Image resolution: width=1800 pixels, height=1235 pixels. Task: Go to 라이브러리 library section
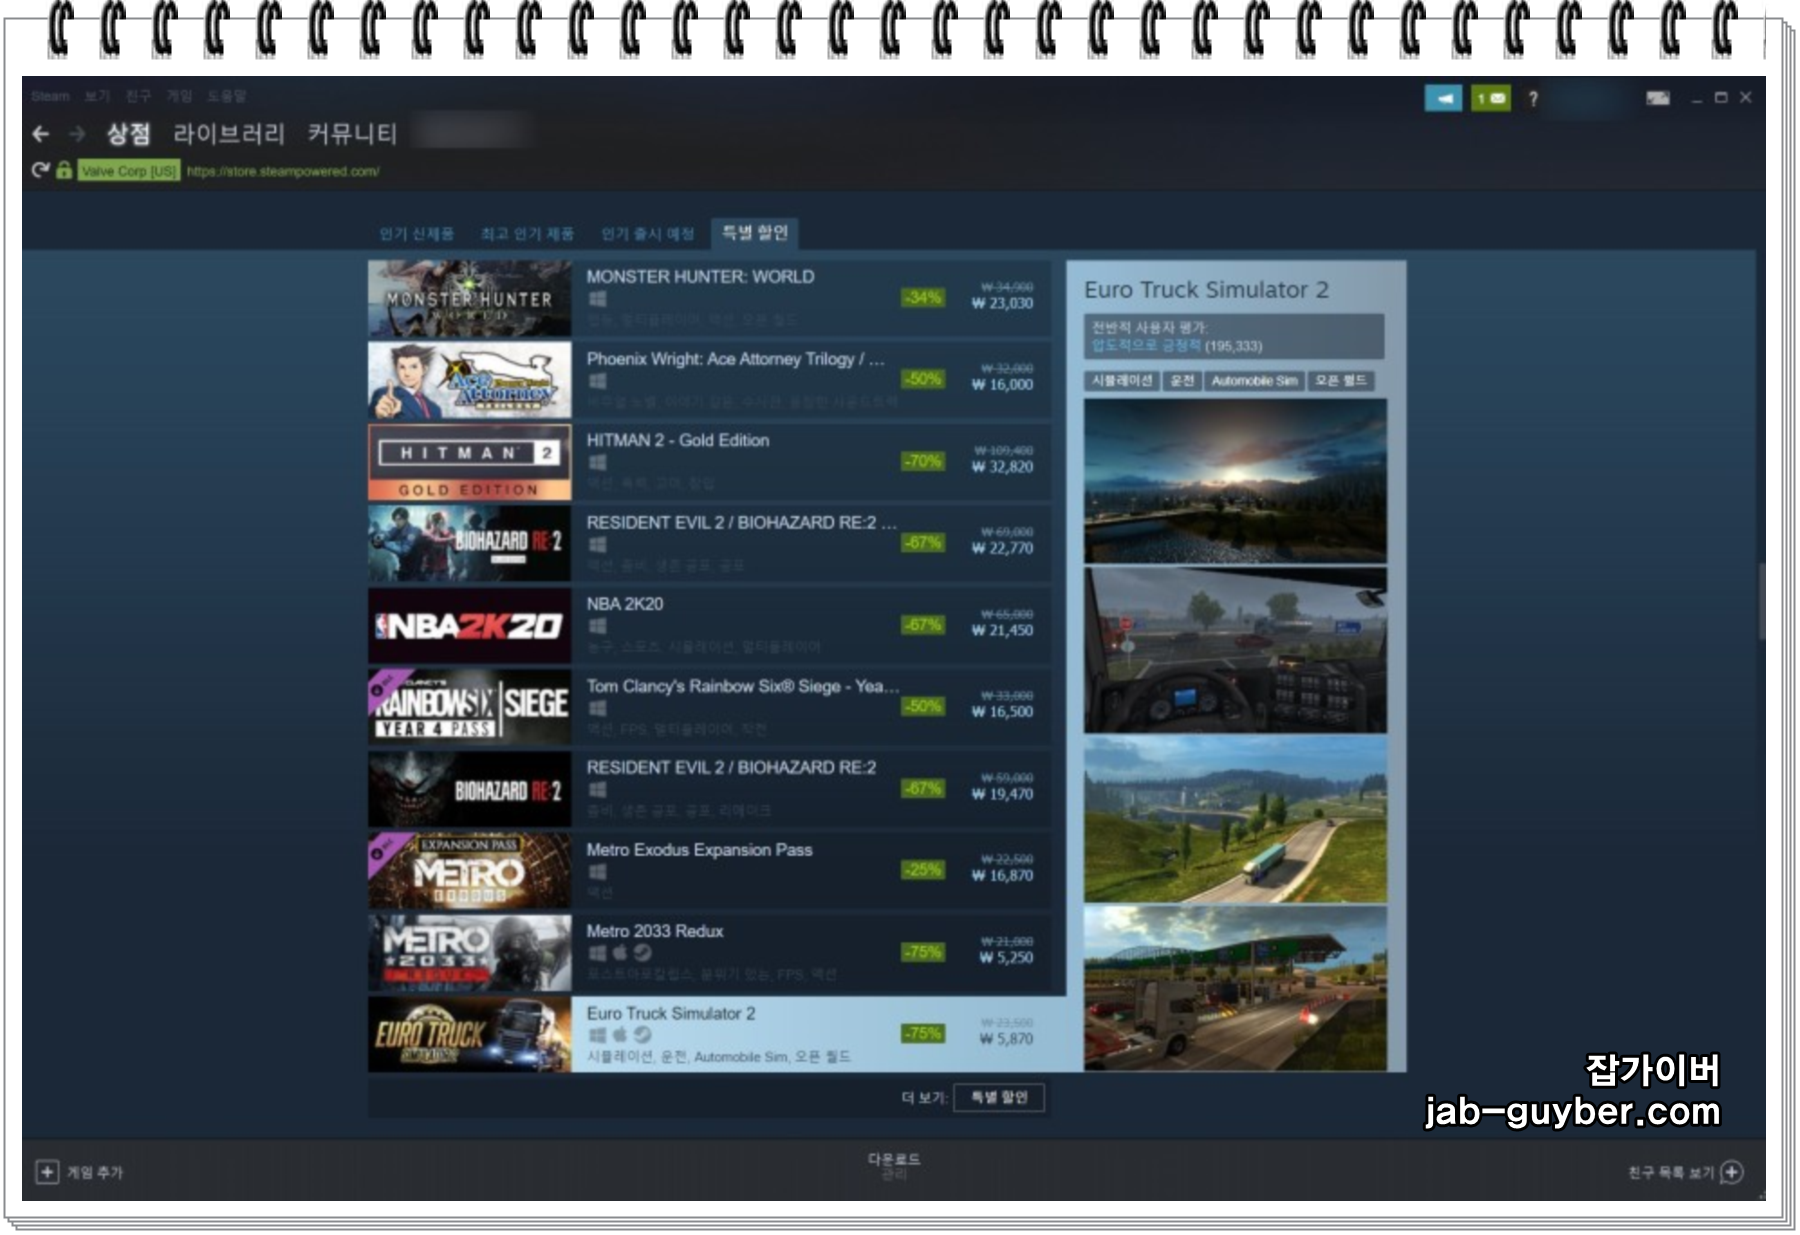point(229,133)
